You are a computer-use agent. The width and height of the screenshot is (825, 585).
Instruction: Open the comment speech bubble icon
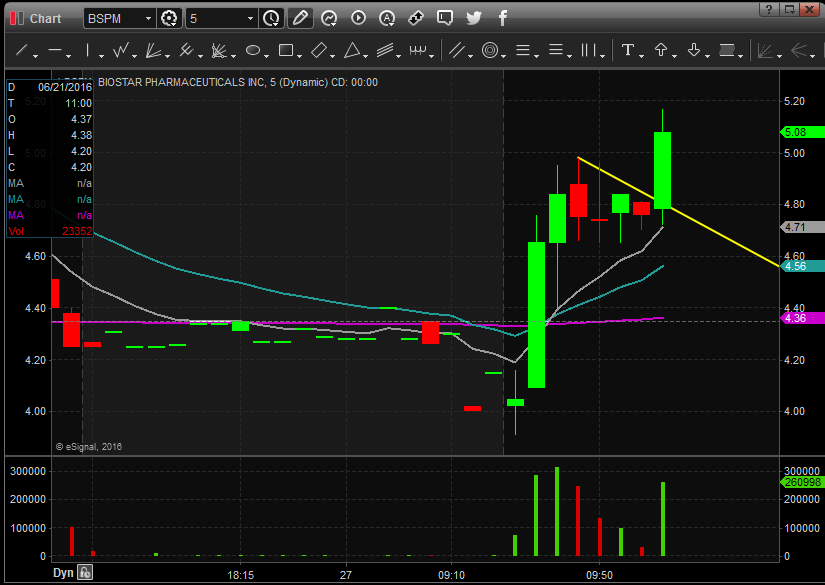[x=445, y=18]
